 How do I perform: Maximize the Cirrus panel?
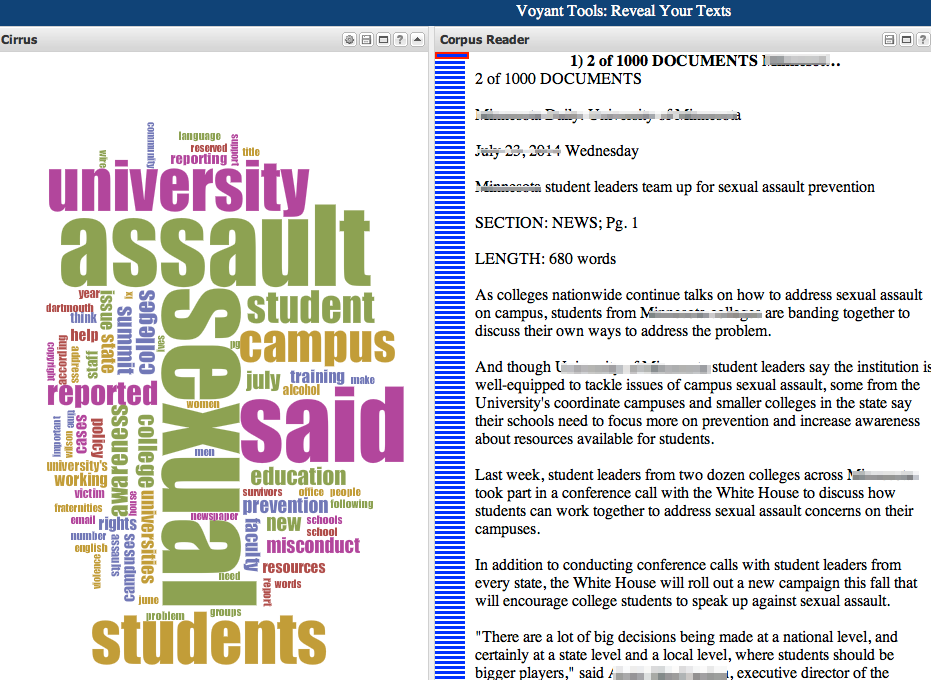383,39
